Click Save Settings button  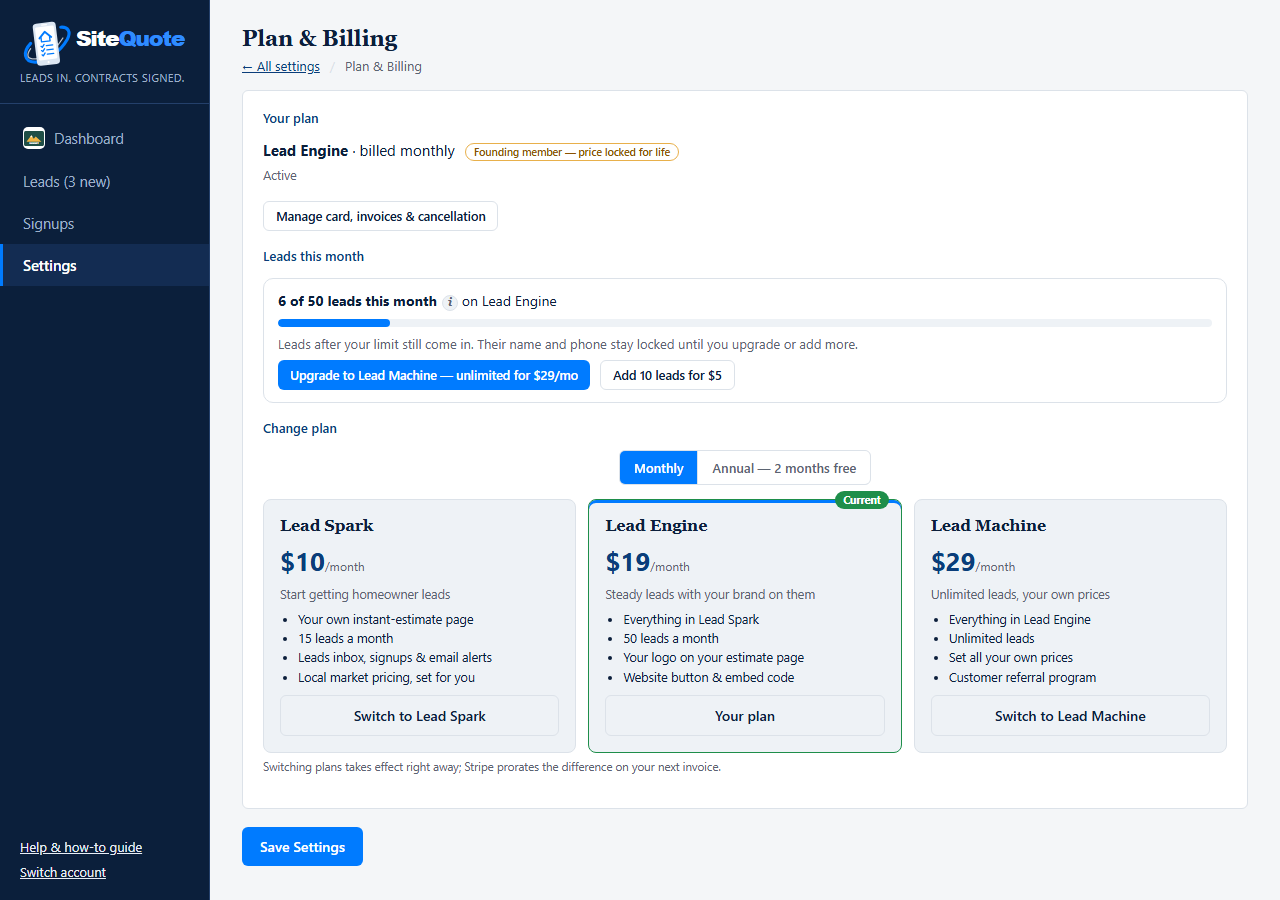[x=302, y=847]
